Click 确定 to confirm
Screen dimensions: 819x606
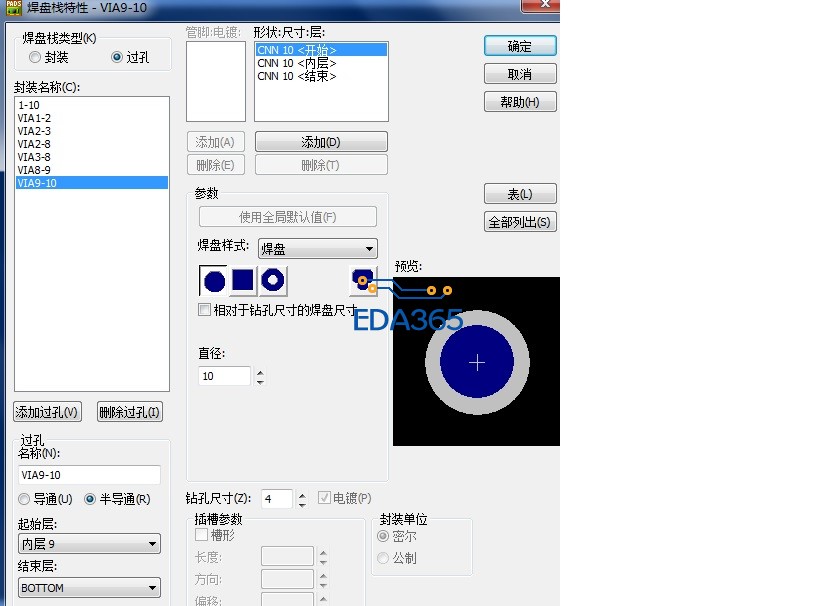click(x=520, y=46)
